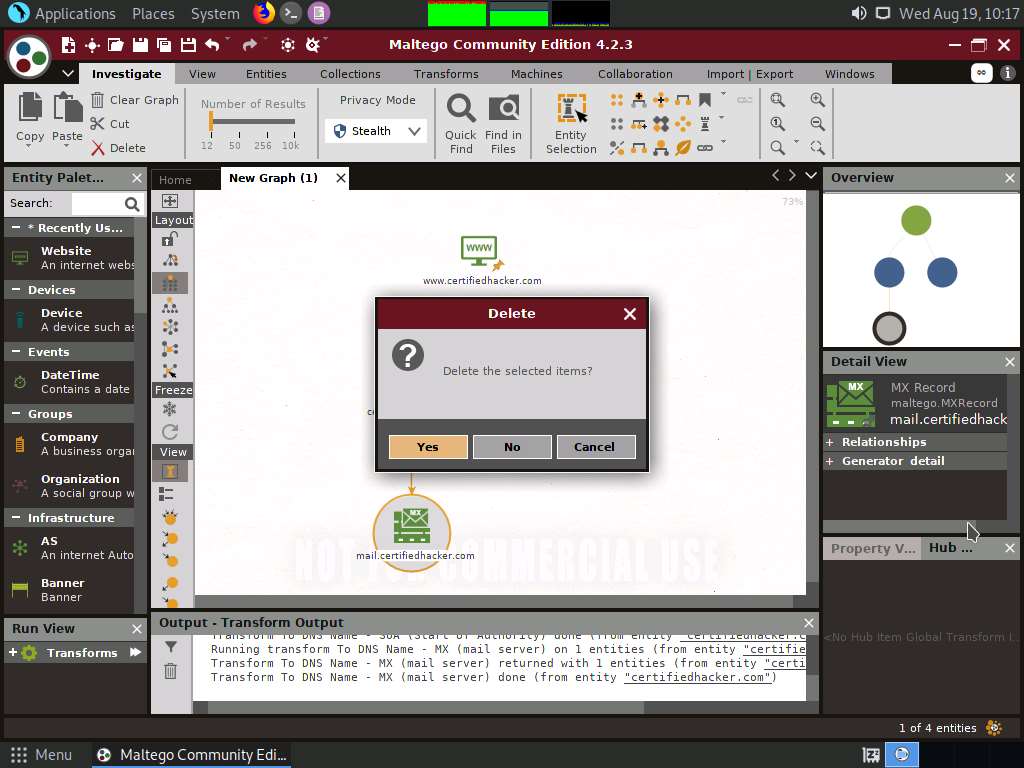Viewport: 1024px width, 768px height.
Task: Click the Number of Results slider handle
Action: point(210,121)
